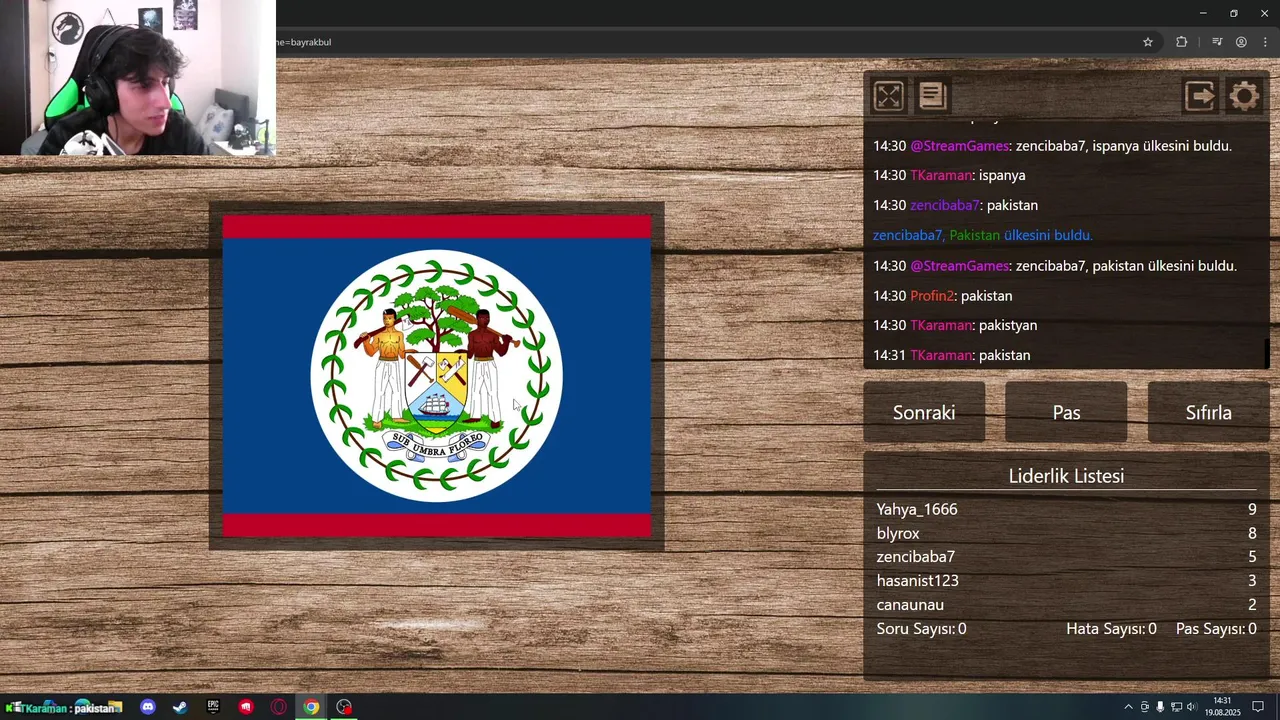
Task: Open Discord from the taskbar
Action: (148, 707)
